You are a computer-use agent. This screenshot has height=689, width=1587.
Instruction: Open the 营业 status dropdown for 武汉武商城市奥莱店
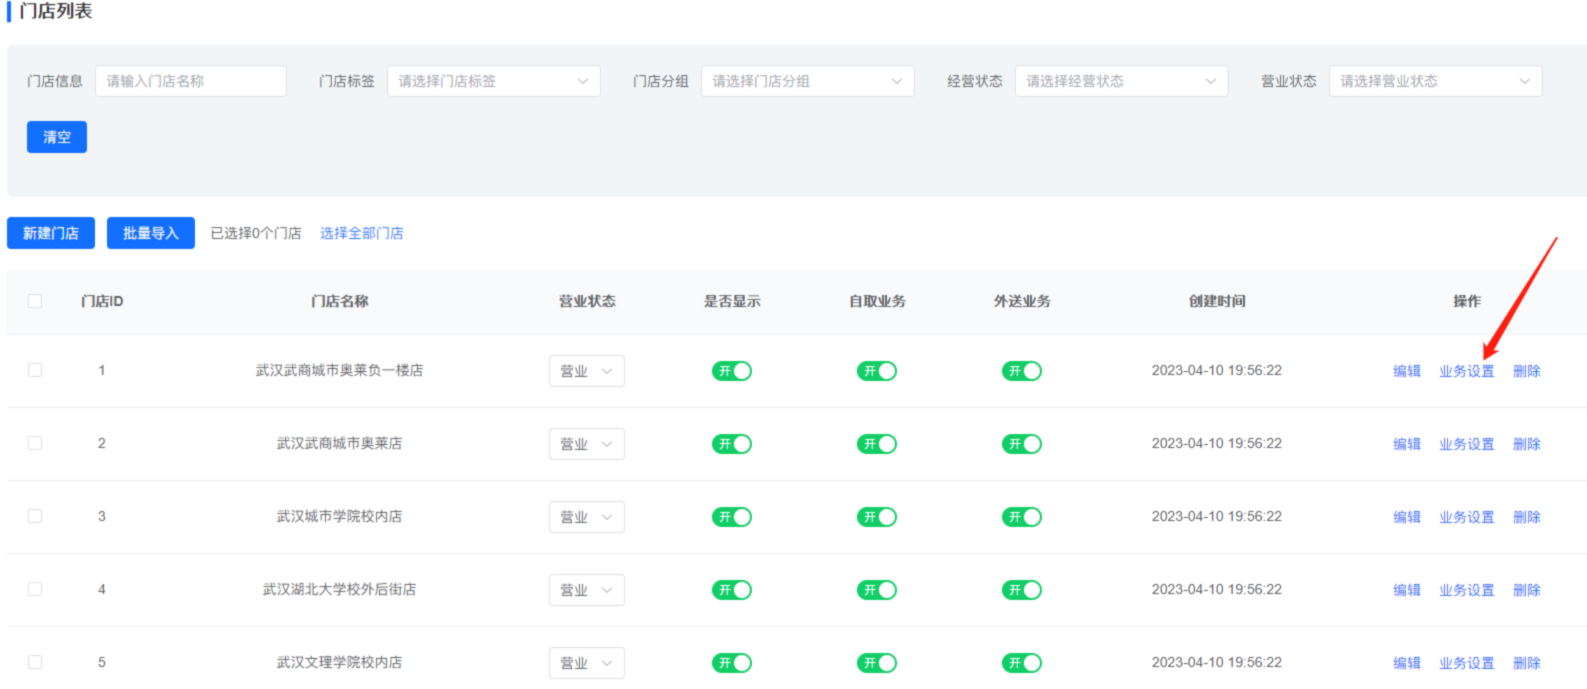click(x=587, y=444)
